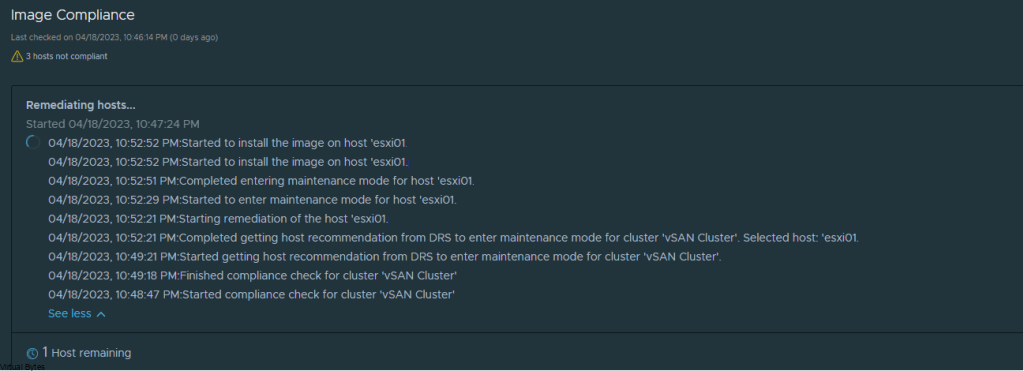
Task: Select the Completed entering maintenance mode entry
Action: click(261, 181)
